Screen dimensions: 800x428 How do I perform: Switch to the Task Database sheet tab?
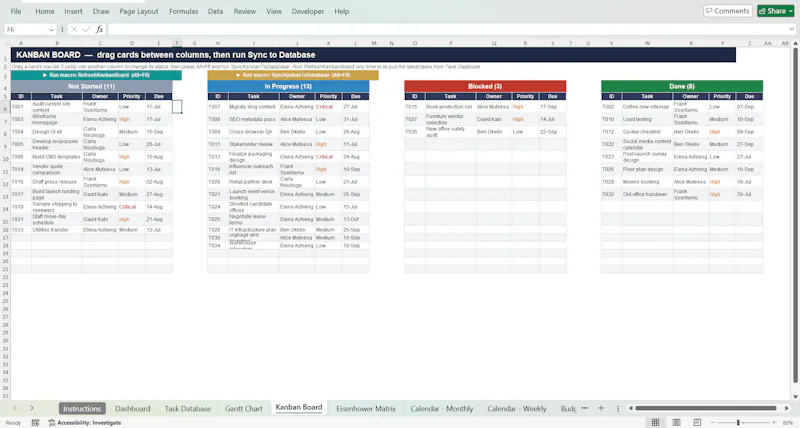point(188,409)
